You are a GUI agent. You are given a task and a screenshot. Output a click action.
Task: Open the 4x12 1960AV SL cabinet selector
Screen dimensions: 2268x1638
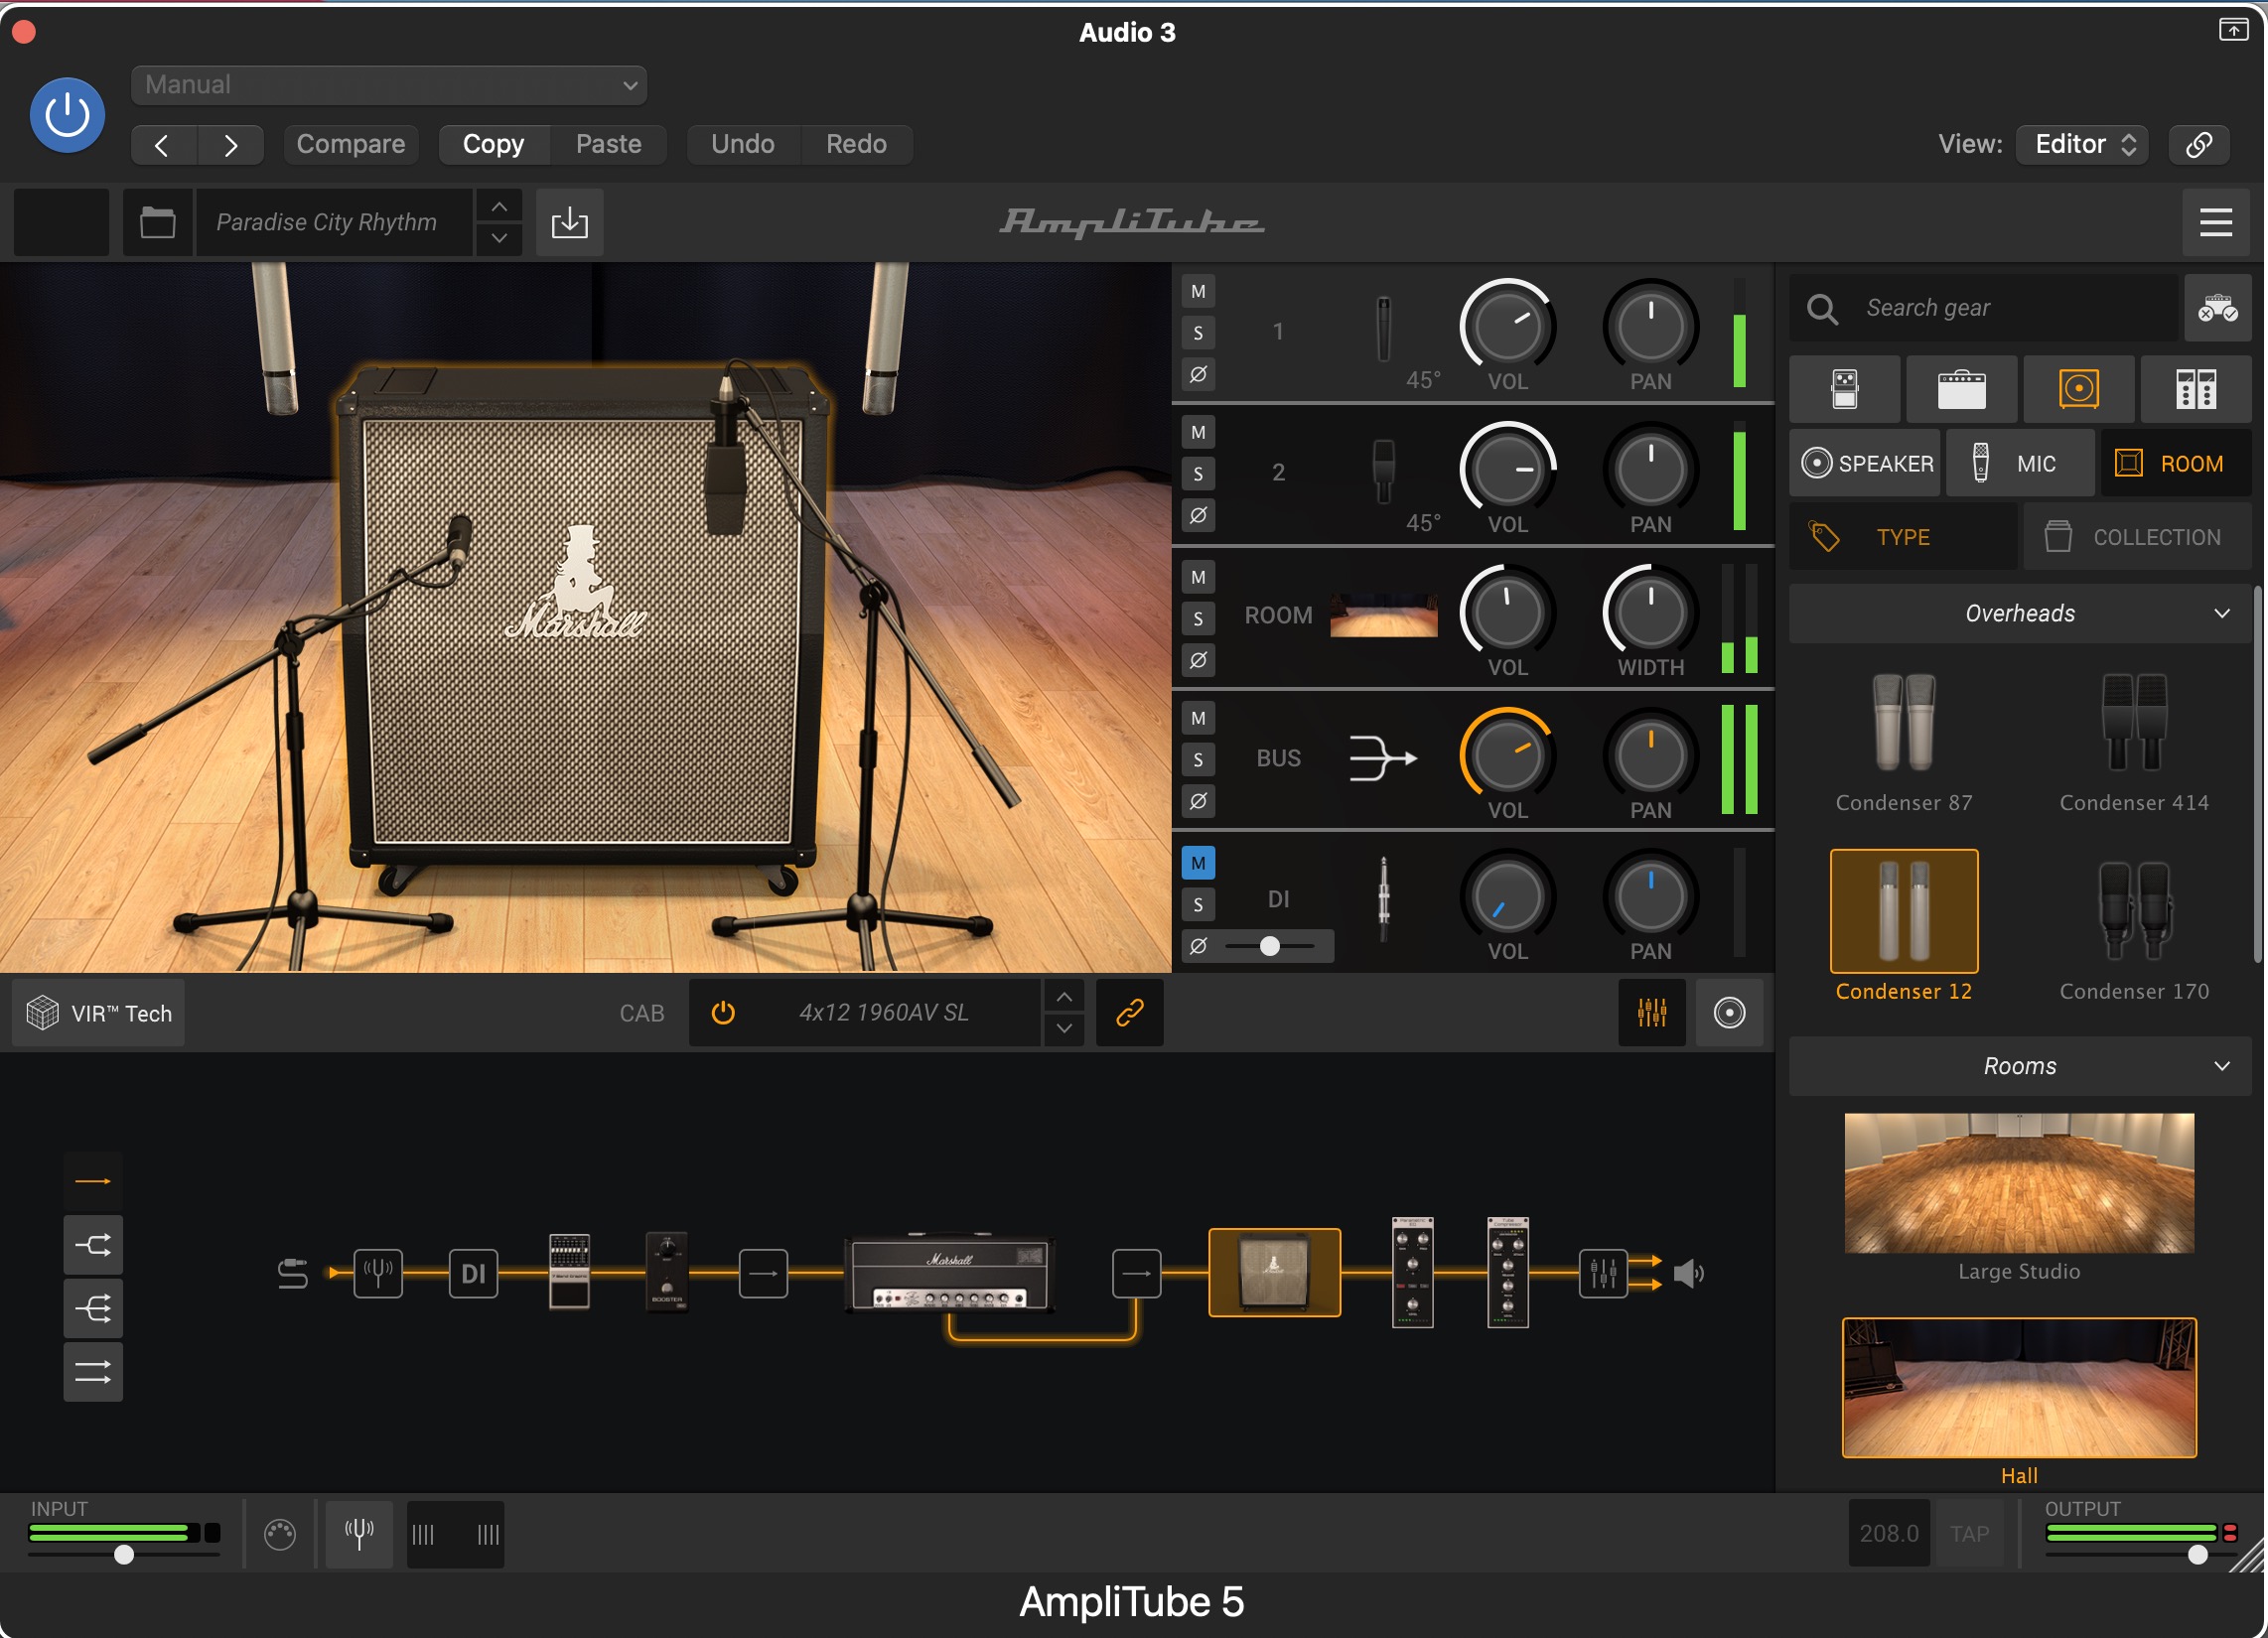(x=884, y=1013)
